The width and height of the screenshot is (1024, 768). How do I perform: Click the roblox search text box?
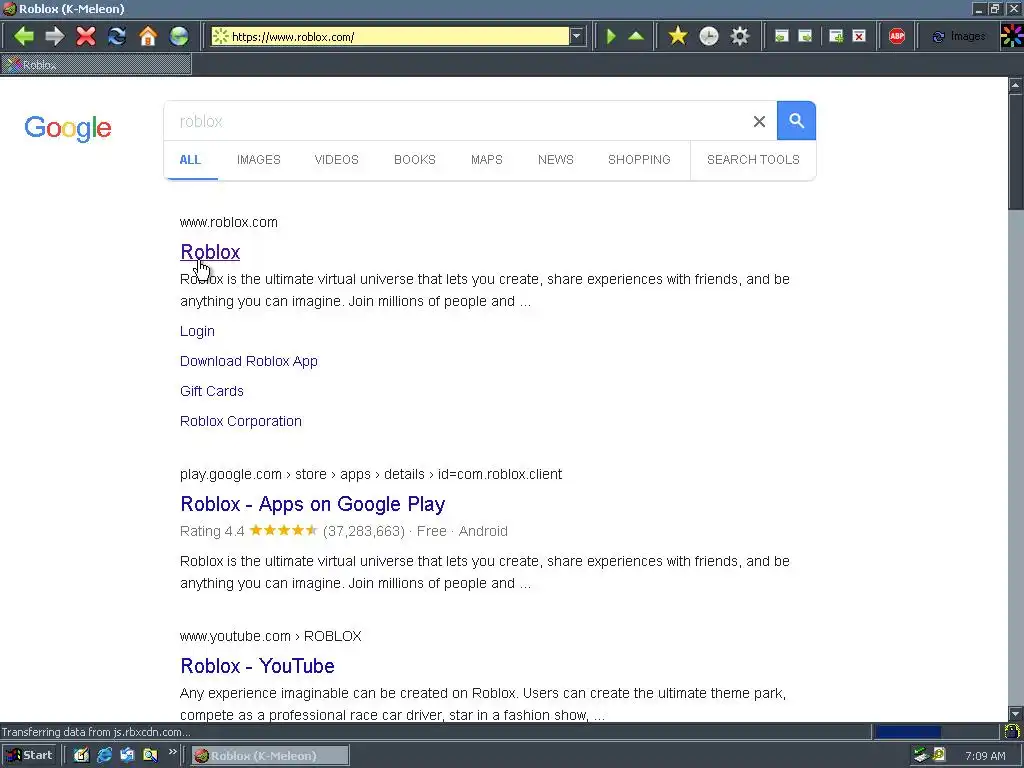(457, 121)
